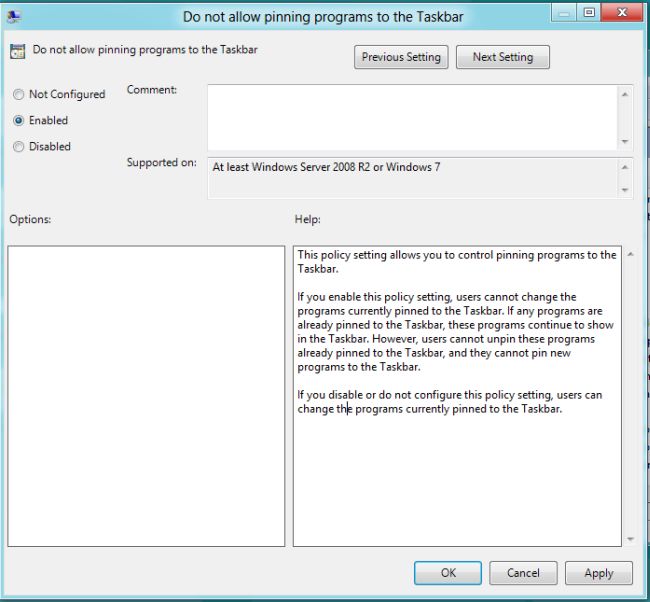Click the policy name heading text
Viewport: 650px width, 602px height.
click(x=145, y=50)
